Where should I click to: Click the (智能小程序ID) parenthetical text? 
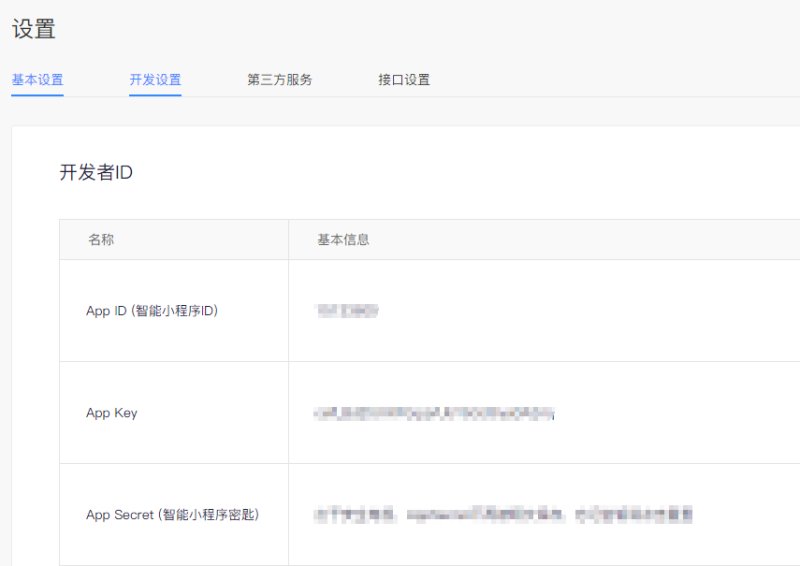174,311
